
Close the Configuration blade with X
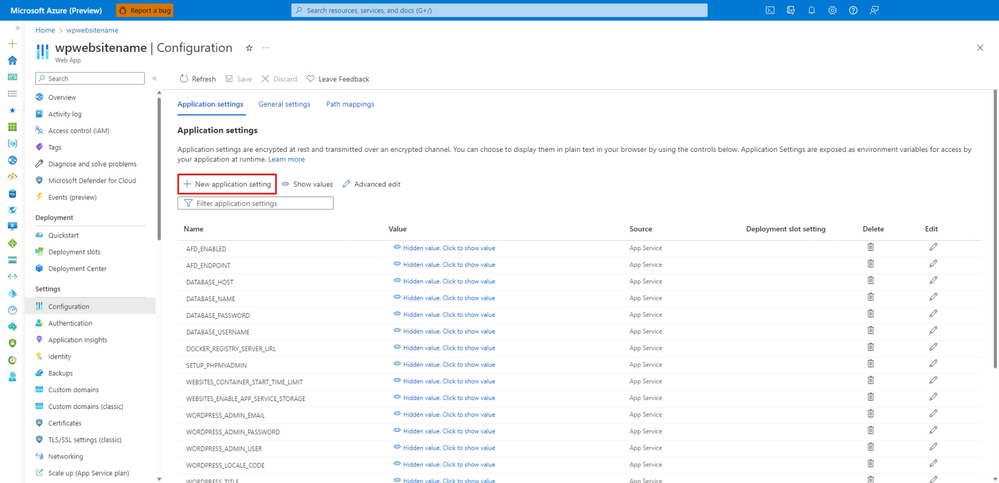[x=980, y=48]
